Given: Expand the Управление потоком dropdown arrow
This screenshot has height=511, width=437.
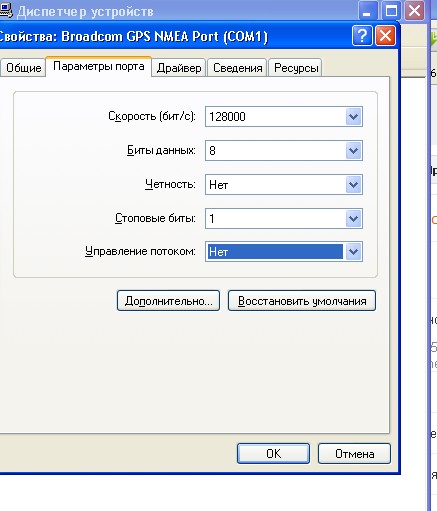Looking at the screenshot, I should coord(353,252).
